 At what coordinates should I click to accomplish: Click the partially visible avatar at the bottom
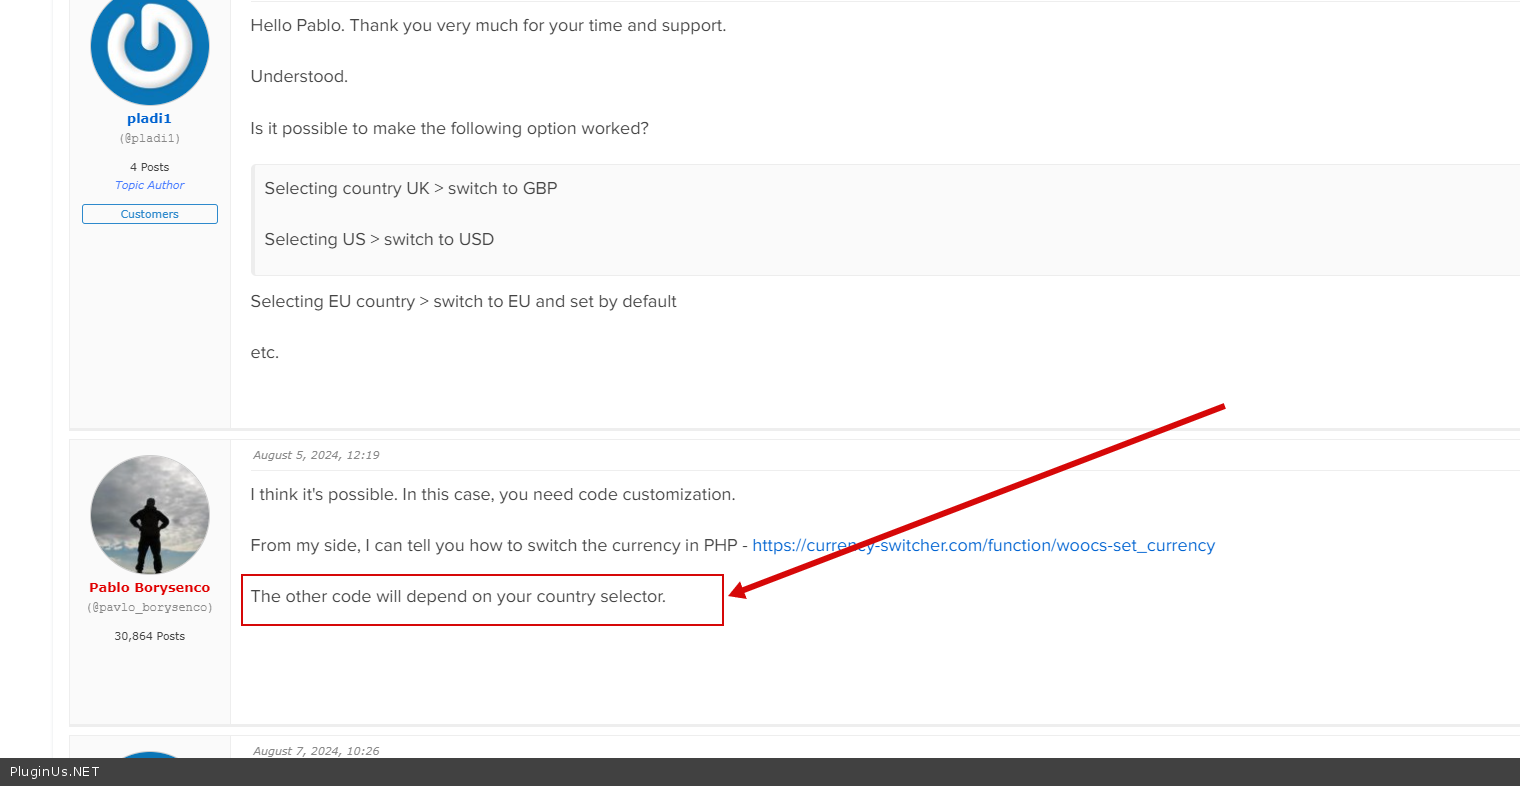coord(150,754)
